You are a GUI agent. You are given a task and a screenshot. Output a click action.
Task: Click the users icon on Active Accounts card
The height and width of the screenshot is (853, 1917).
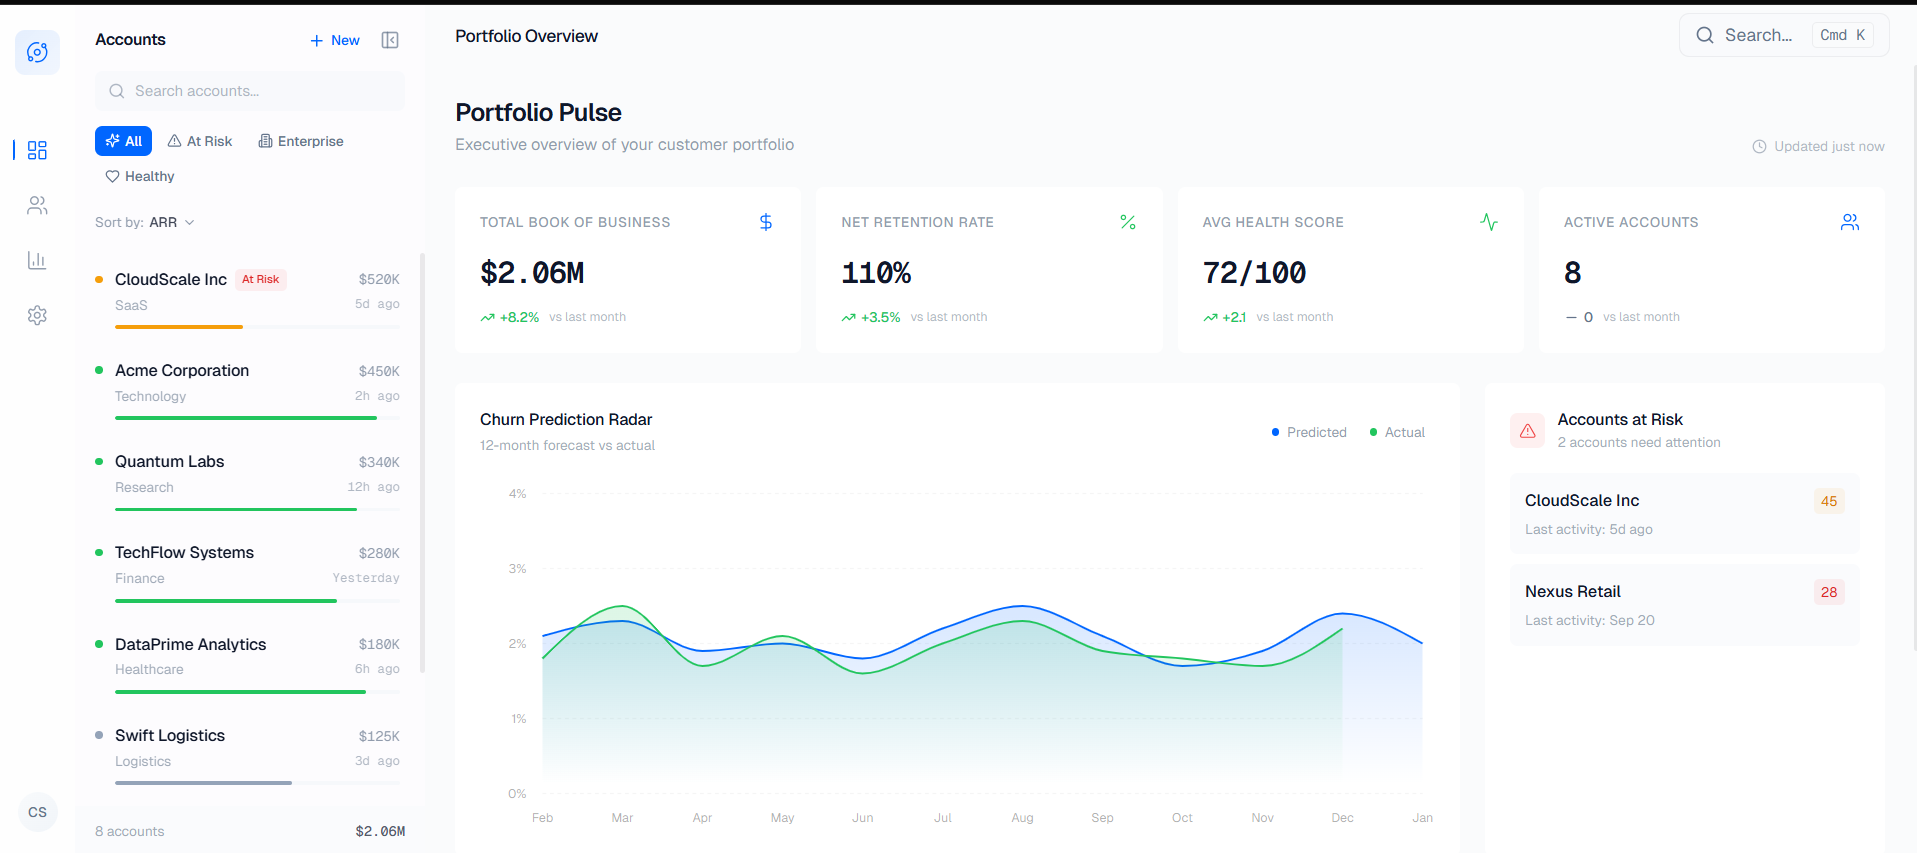(1850, 222)
